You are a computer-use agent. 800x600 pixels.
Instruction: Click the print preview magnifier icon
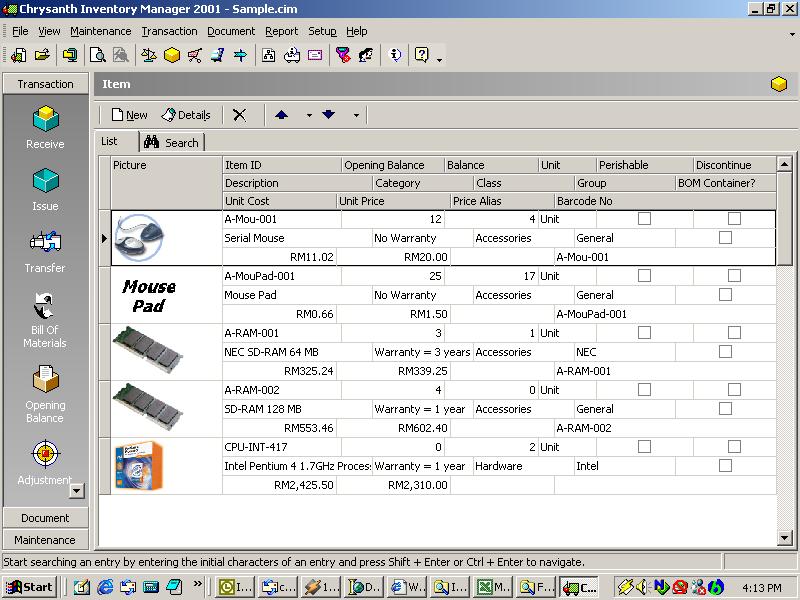[98, 55]
